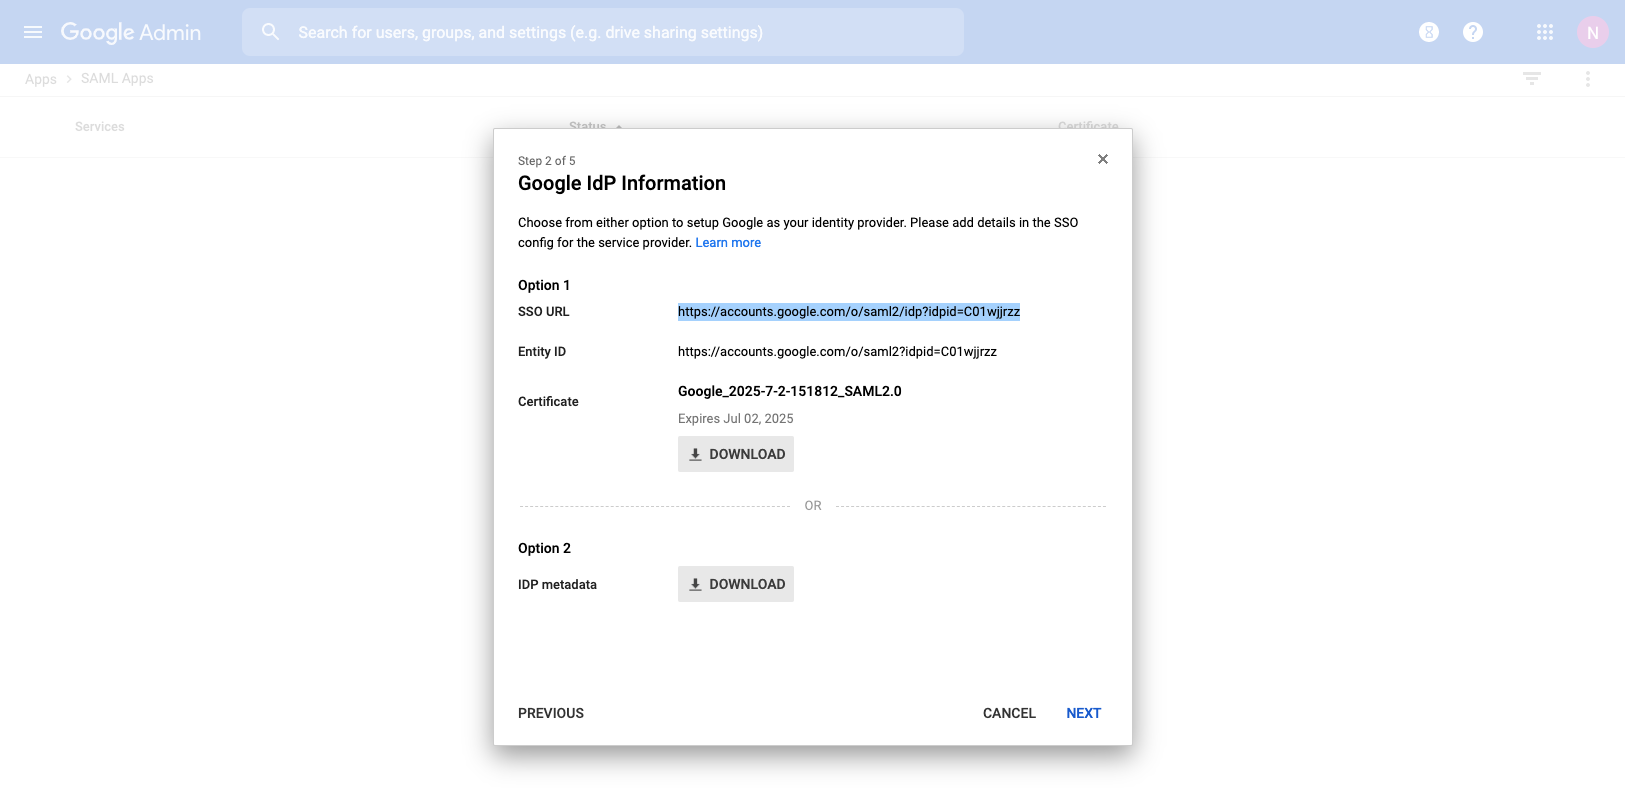The width and height of the screenshot is (1625, 807).
Task: Open the Learn more link
Action: pos(728,243)
